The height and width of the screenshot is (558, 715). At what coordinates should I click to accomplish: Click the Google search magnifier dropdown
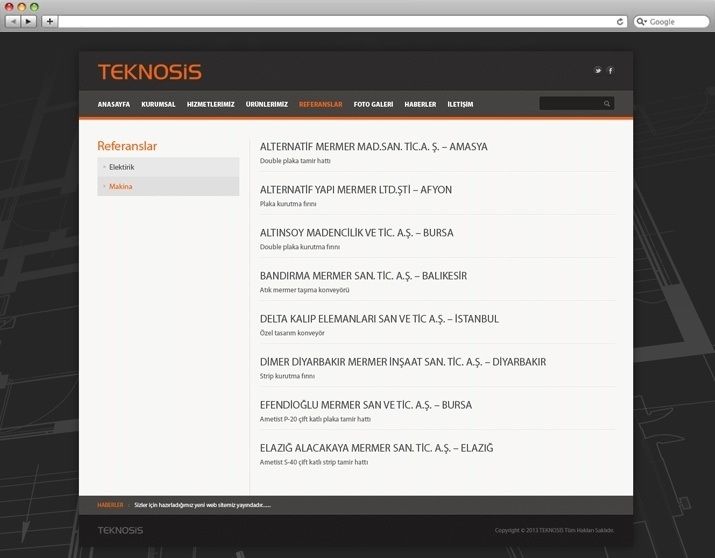[642, 21]
